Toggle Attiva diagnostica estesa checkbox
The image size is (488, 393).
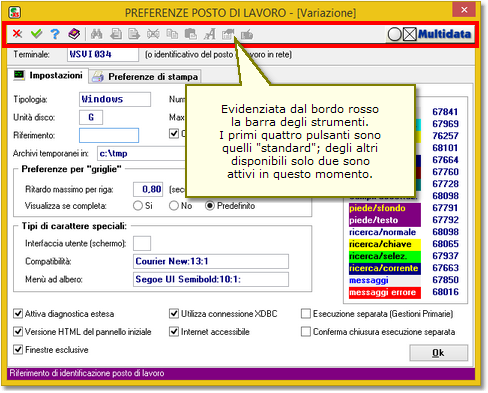pos(18,314)
